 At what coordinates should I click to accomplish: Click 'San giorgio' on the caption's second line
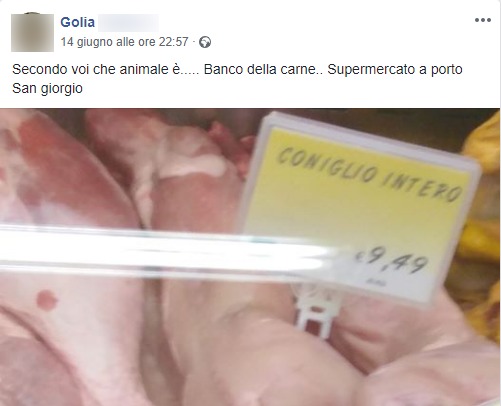click(47, 89)
